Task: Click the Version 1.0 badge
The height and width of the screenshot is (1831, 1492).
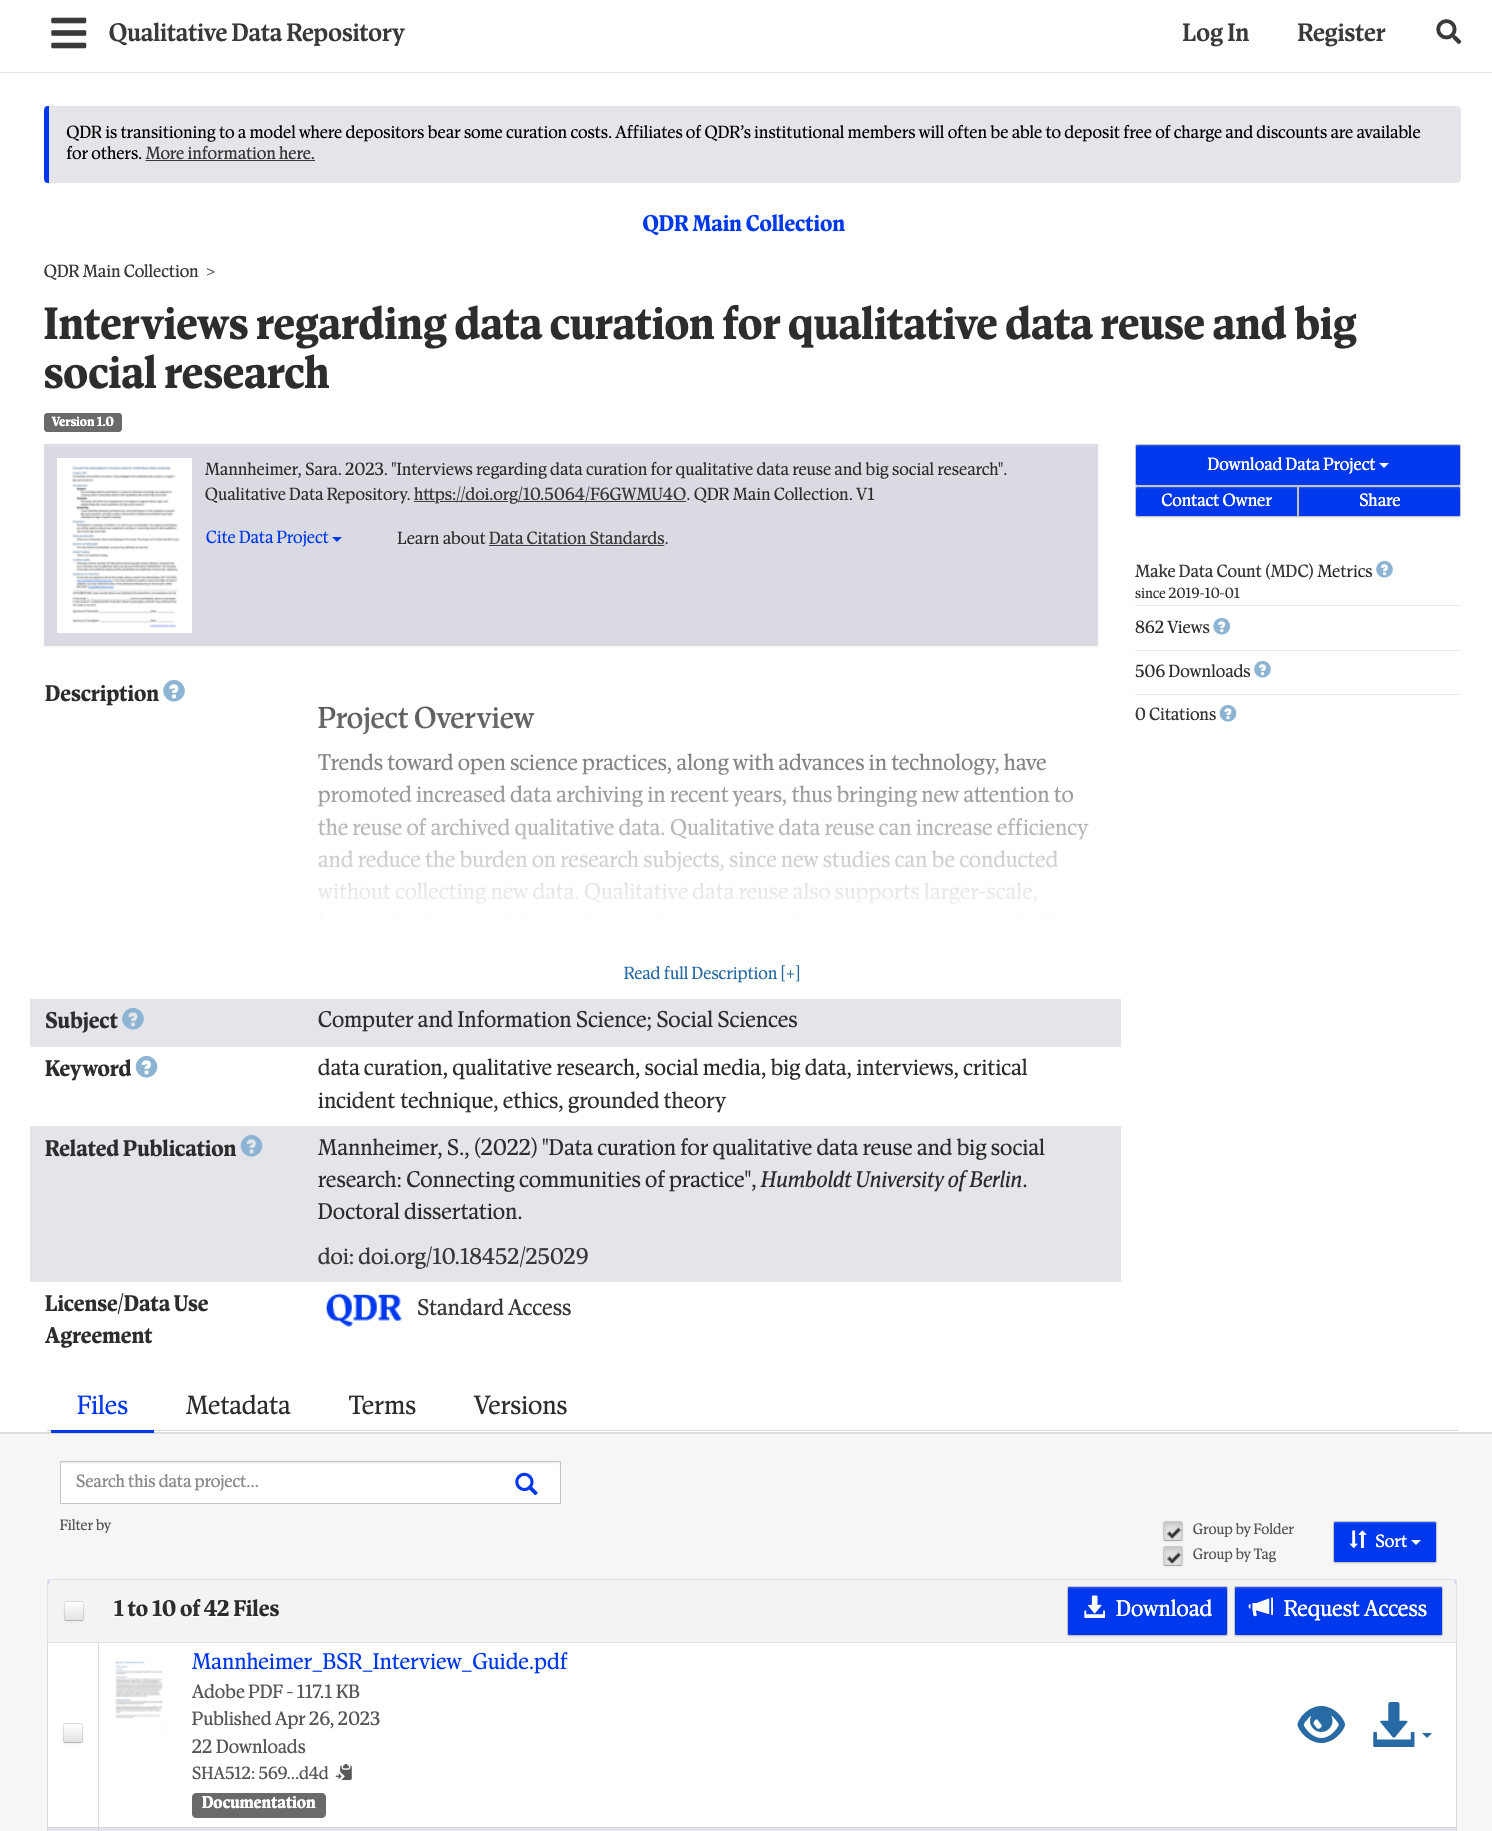Action: click(82, 422)
